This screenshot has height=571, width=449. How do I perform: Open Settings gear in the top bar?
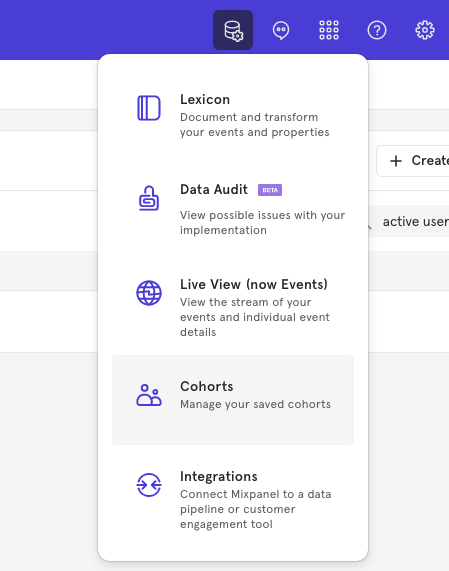[425, 30]
